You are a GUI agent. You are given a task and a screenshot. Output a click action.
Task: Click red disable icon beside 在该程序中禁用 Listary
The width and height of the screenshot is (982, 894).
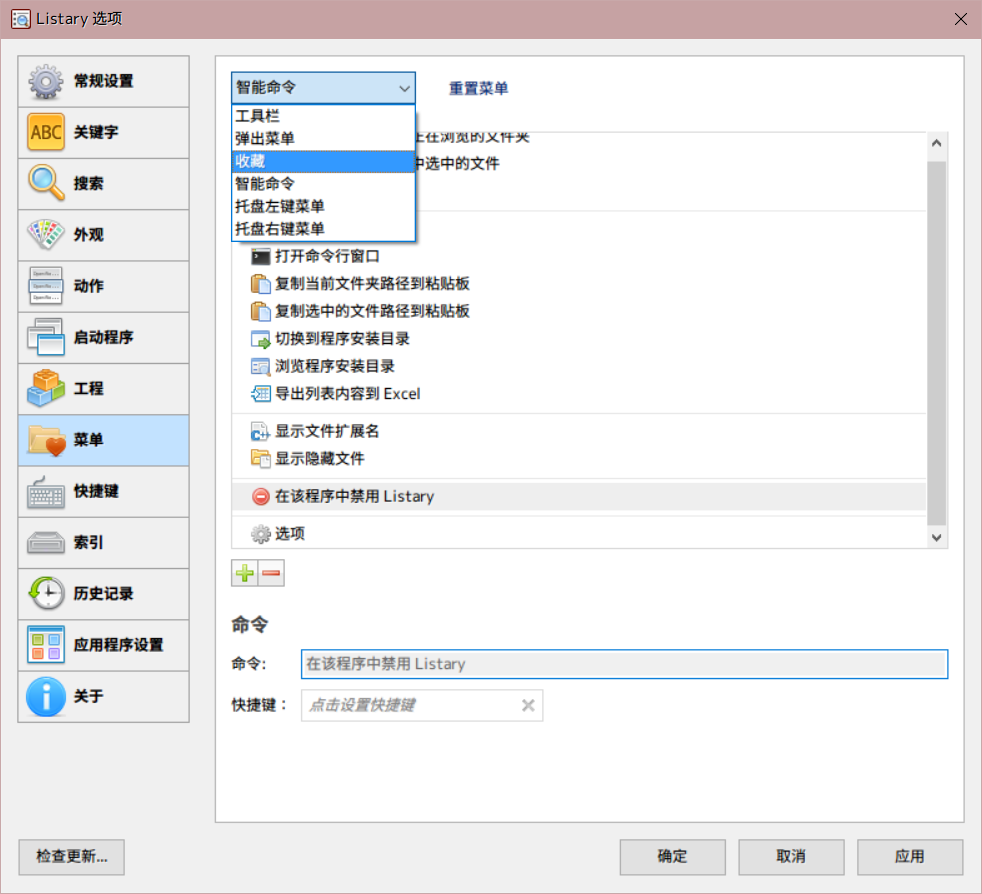[x=261, y=497]
